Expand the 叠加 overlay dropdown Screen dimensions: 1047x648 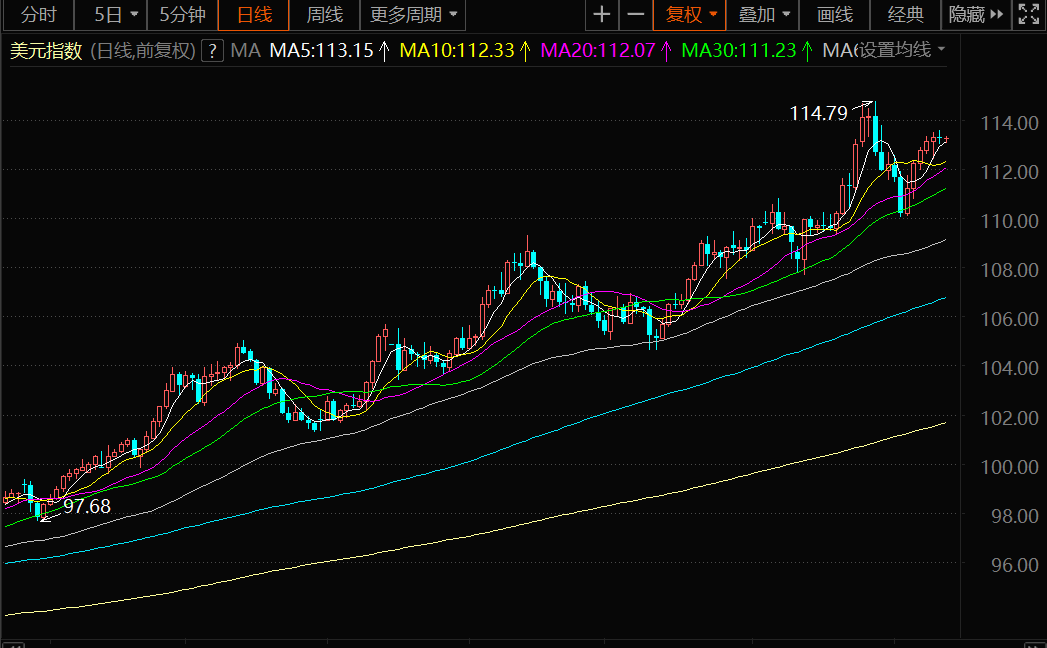[x=764, y=15]
